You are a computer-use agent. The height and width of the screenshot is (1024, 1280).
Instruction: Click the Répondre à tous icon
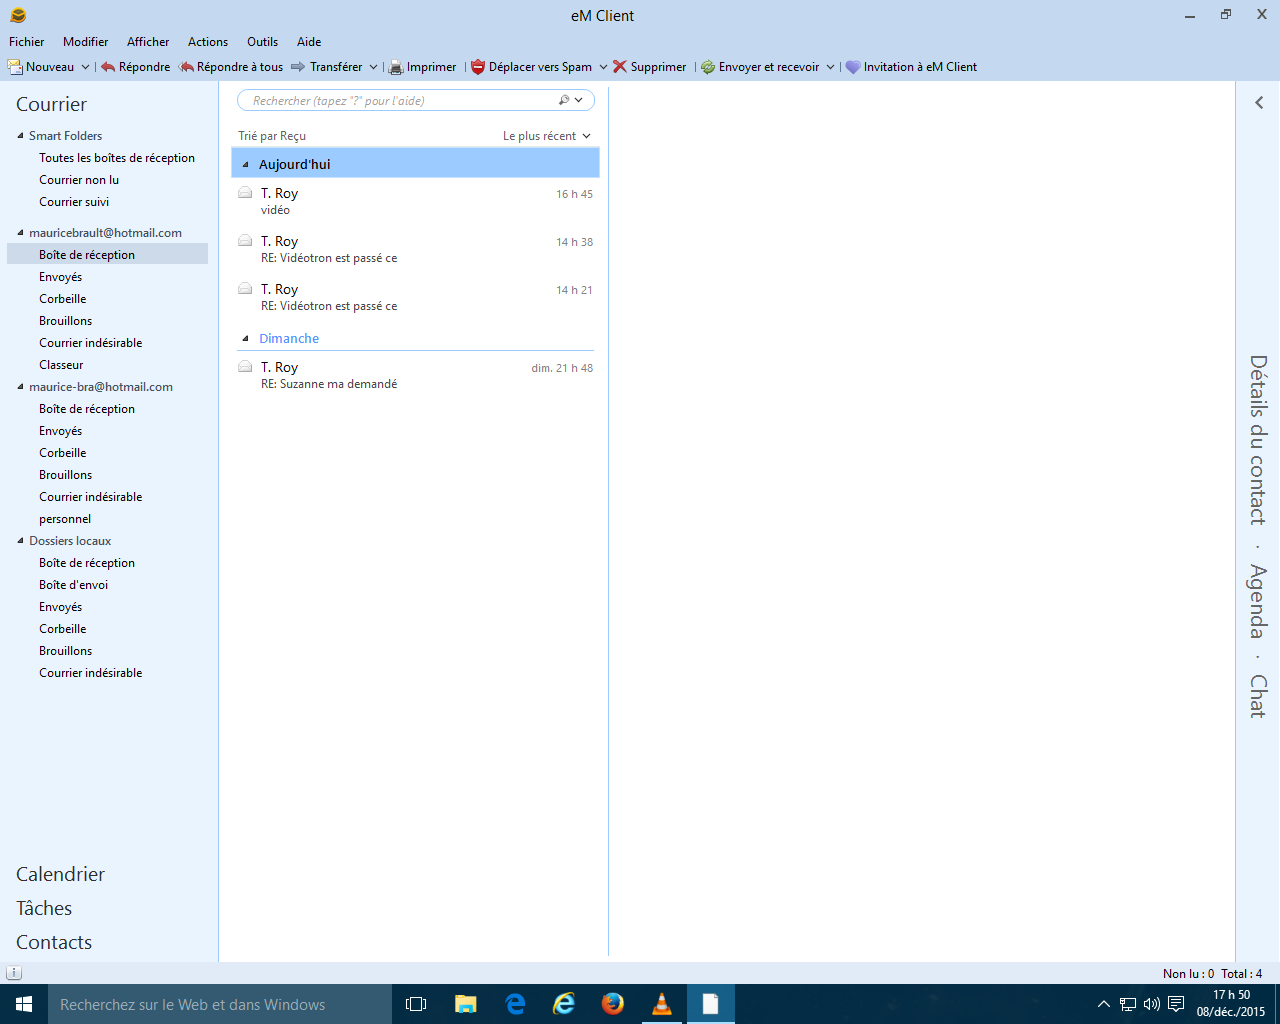tap(187, 67)
